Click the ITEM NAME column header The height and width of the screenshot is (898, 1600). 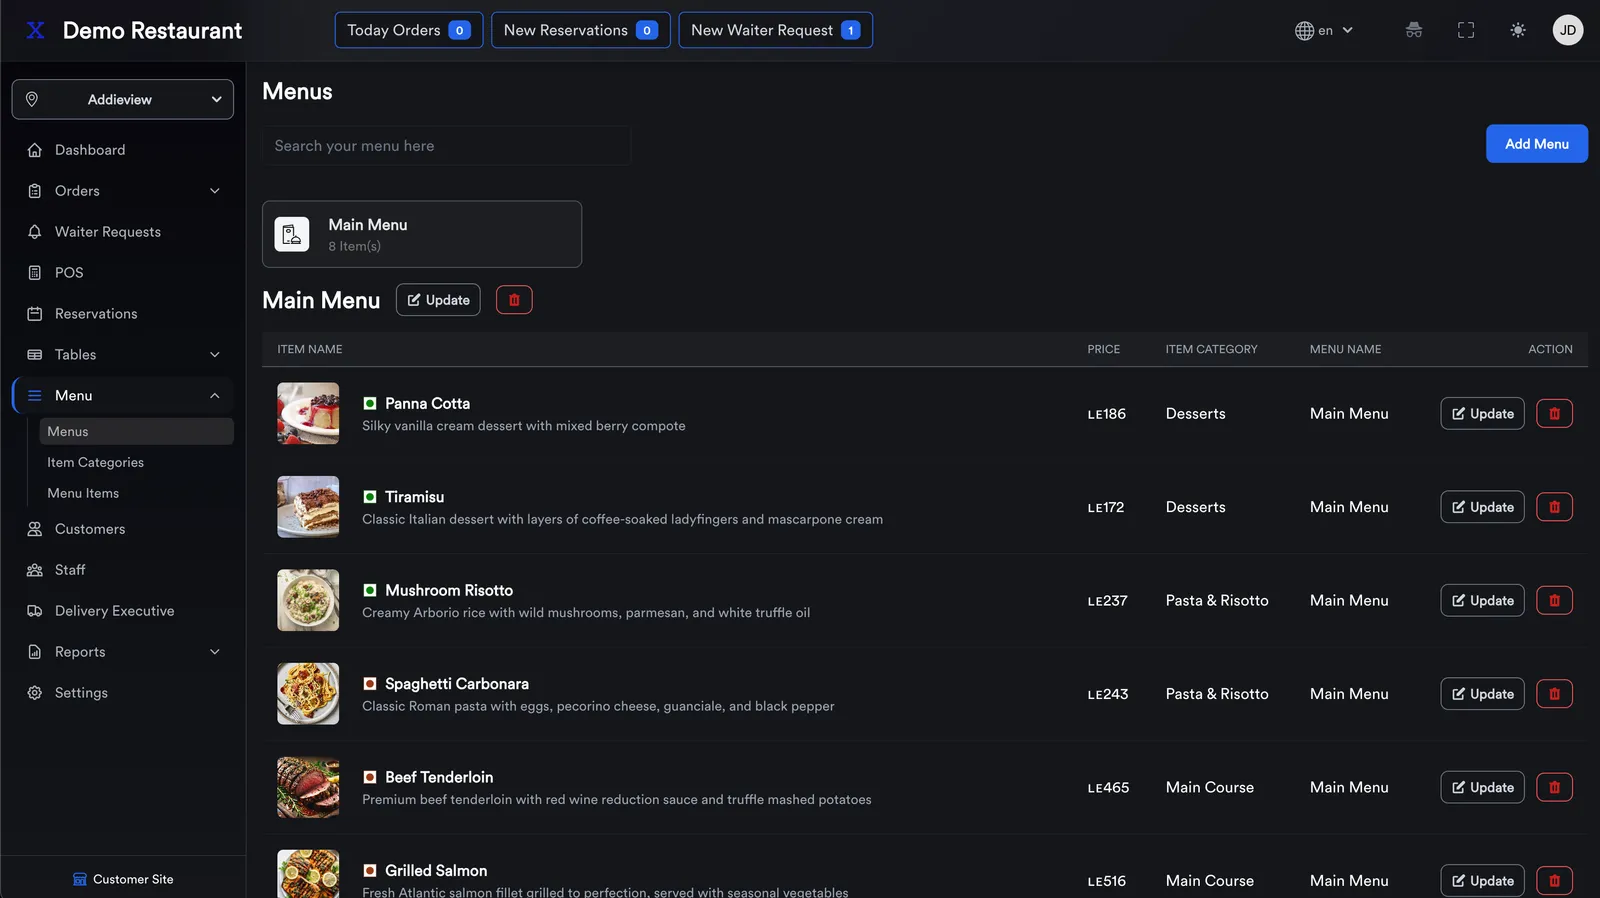coord(310,349)
